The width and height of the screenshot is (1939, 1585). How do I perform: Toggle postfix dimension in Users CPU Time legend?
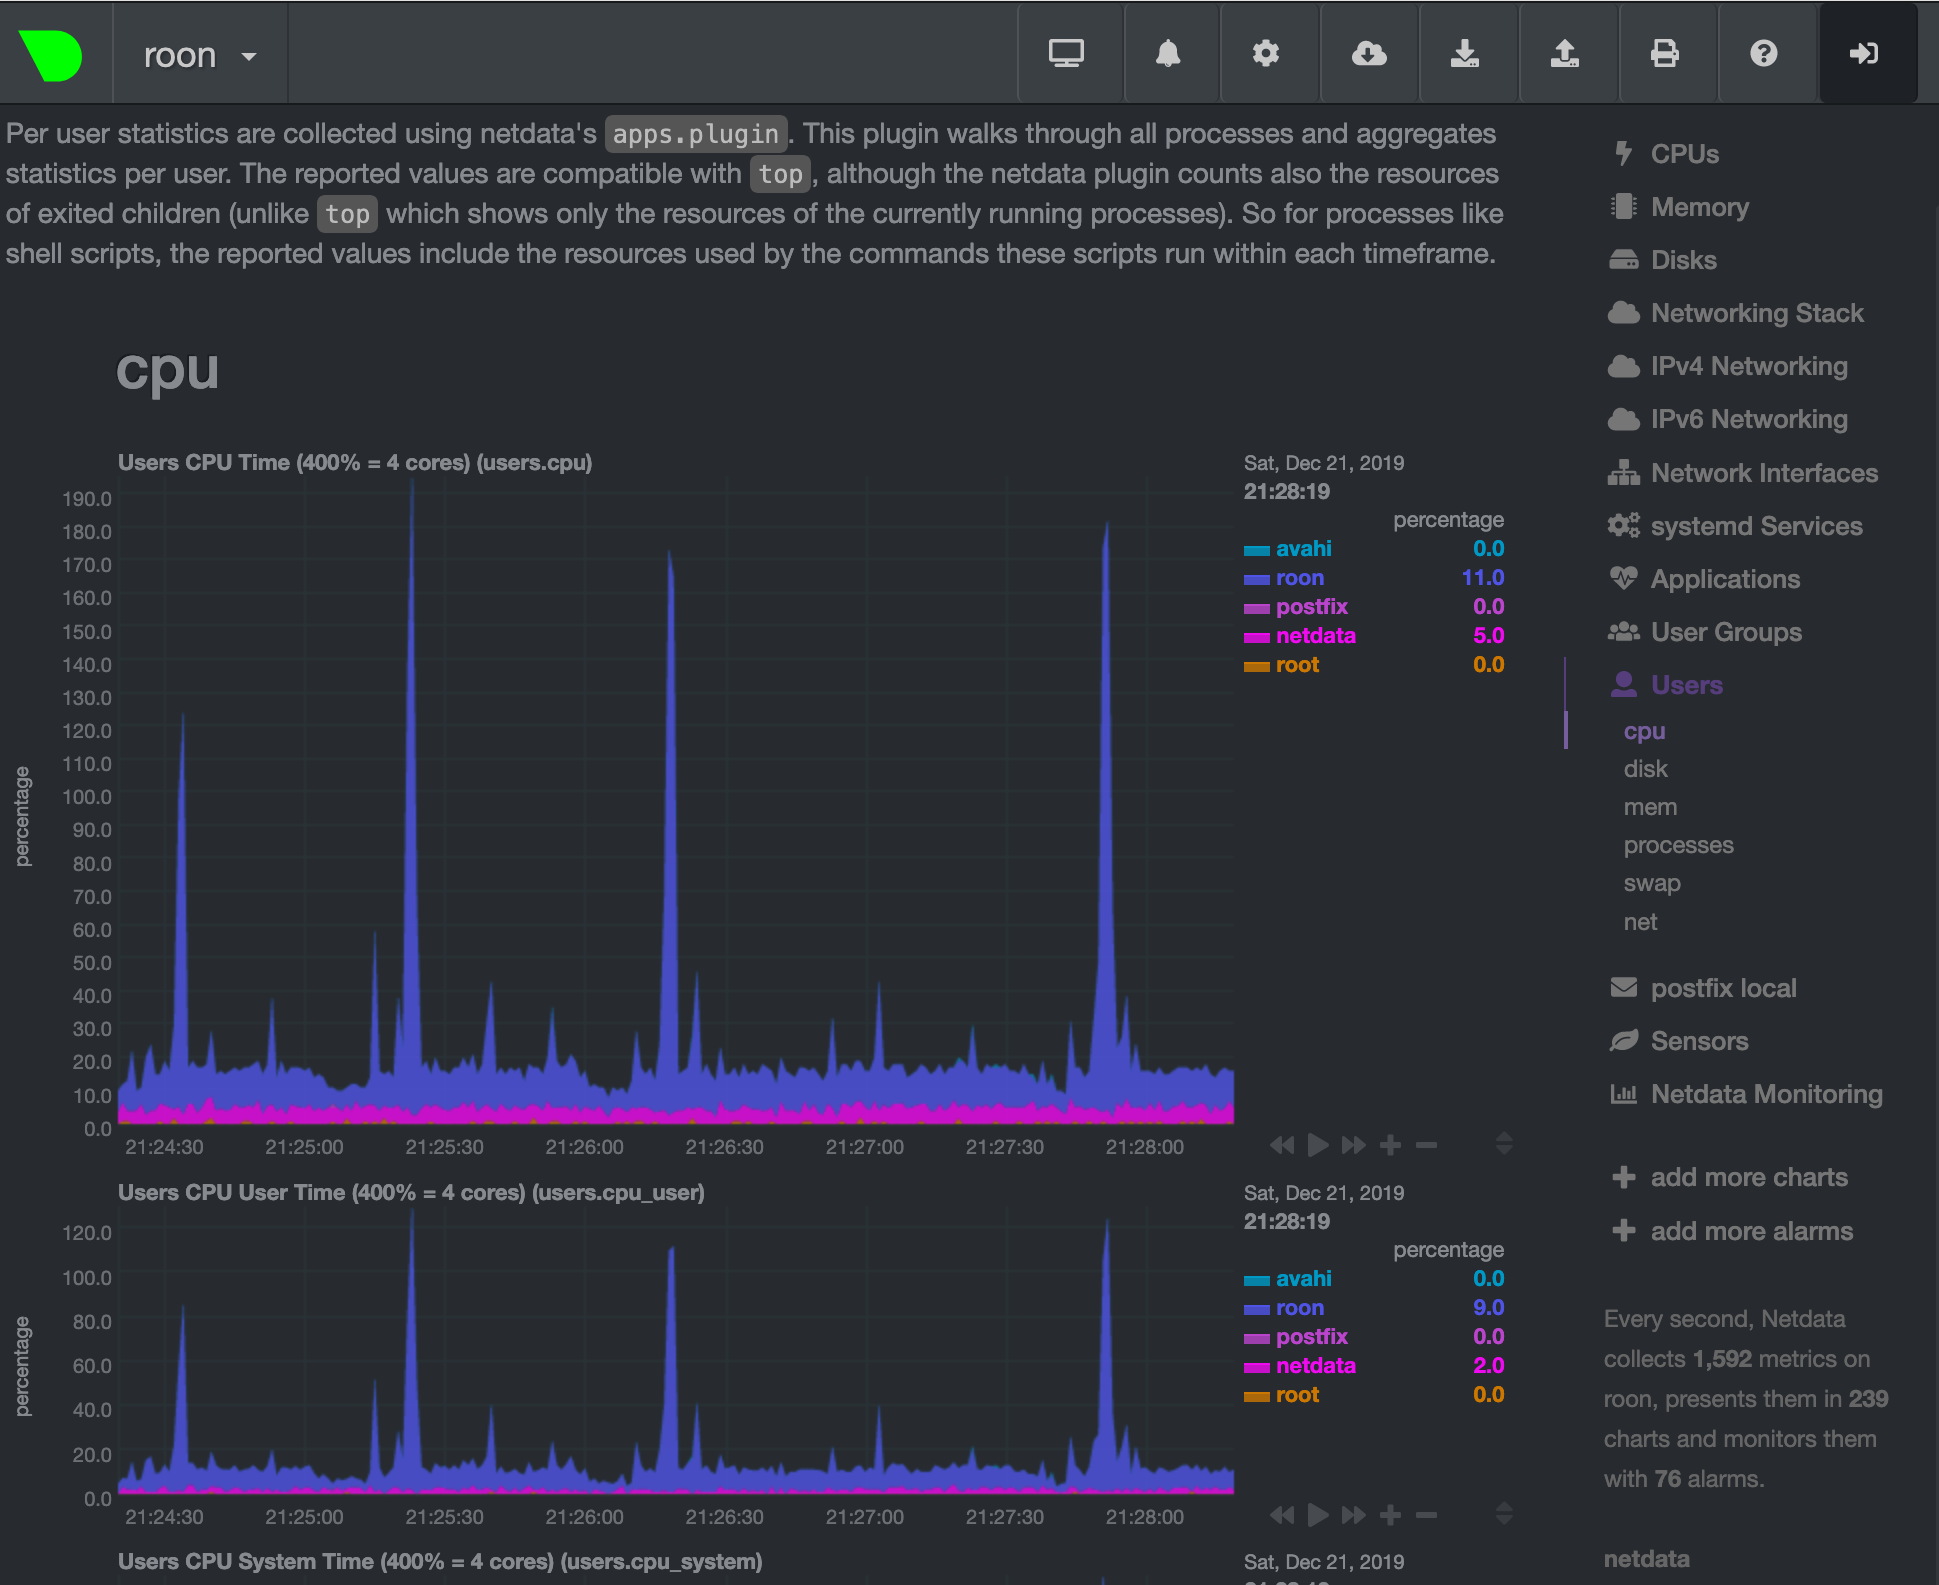[1311, 606]
